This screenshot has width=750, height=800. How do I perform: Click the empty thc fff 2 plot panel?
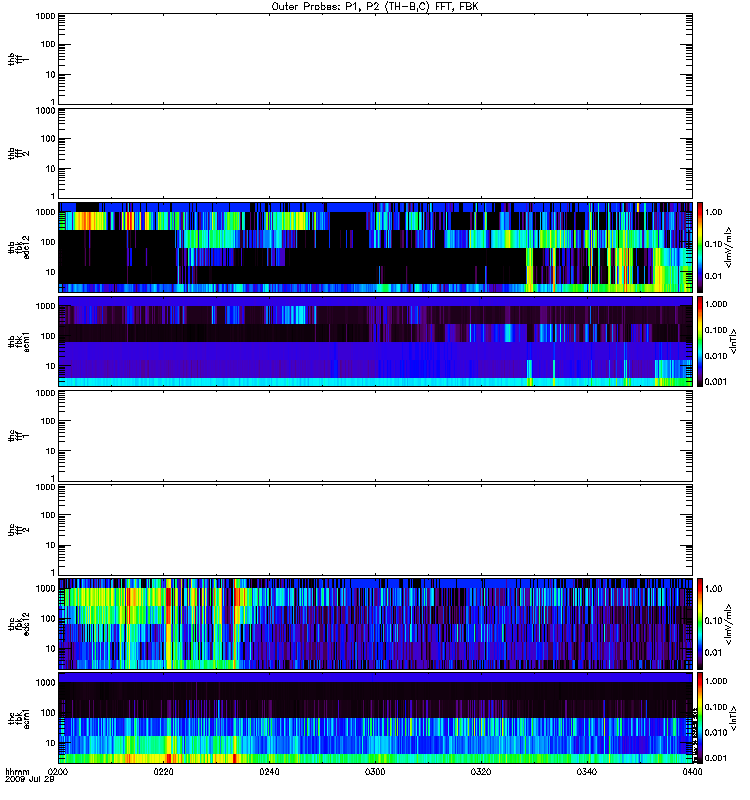(375, 530)
